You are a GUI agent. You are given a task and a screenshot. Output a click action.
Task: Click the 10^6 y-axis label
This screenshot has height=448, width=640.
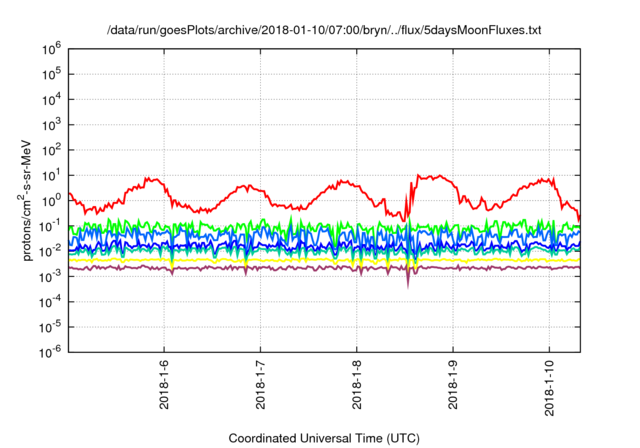(x=51, y=50)
